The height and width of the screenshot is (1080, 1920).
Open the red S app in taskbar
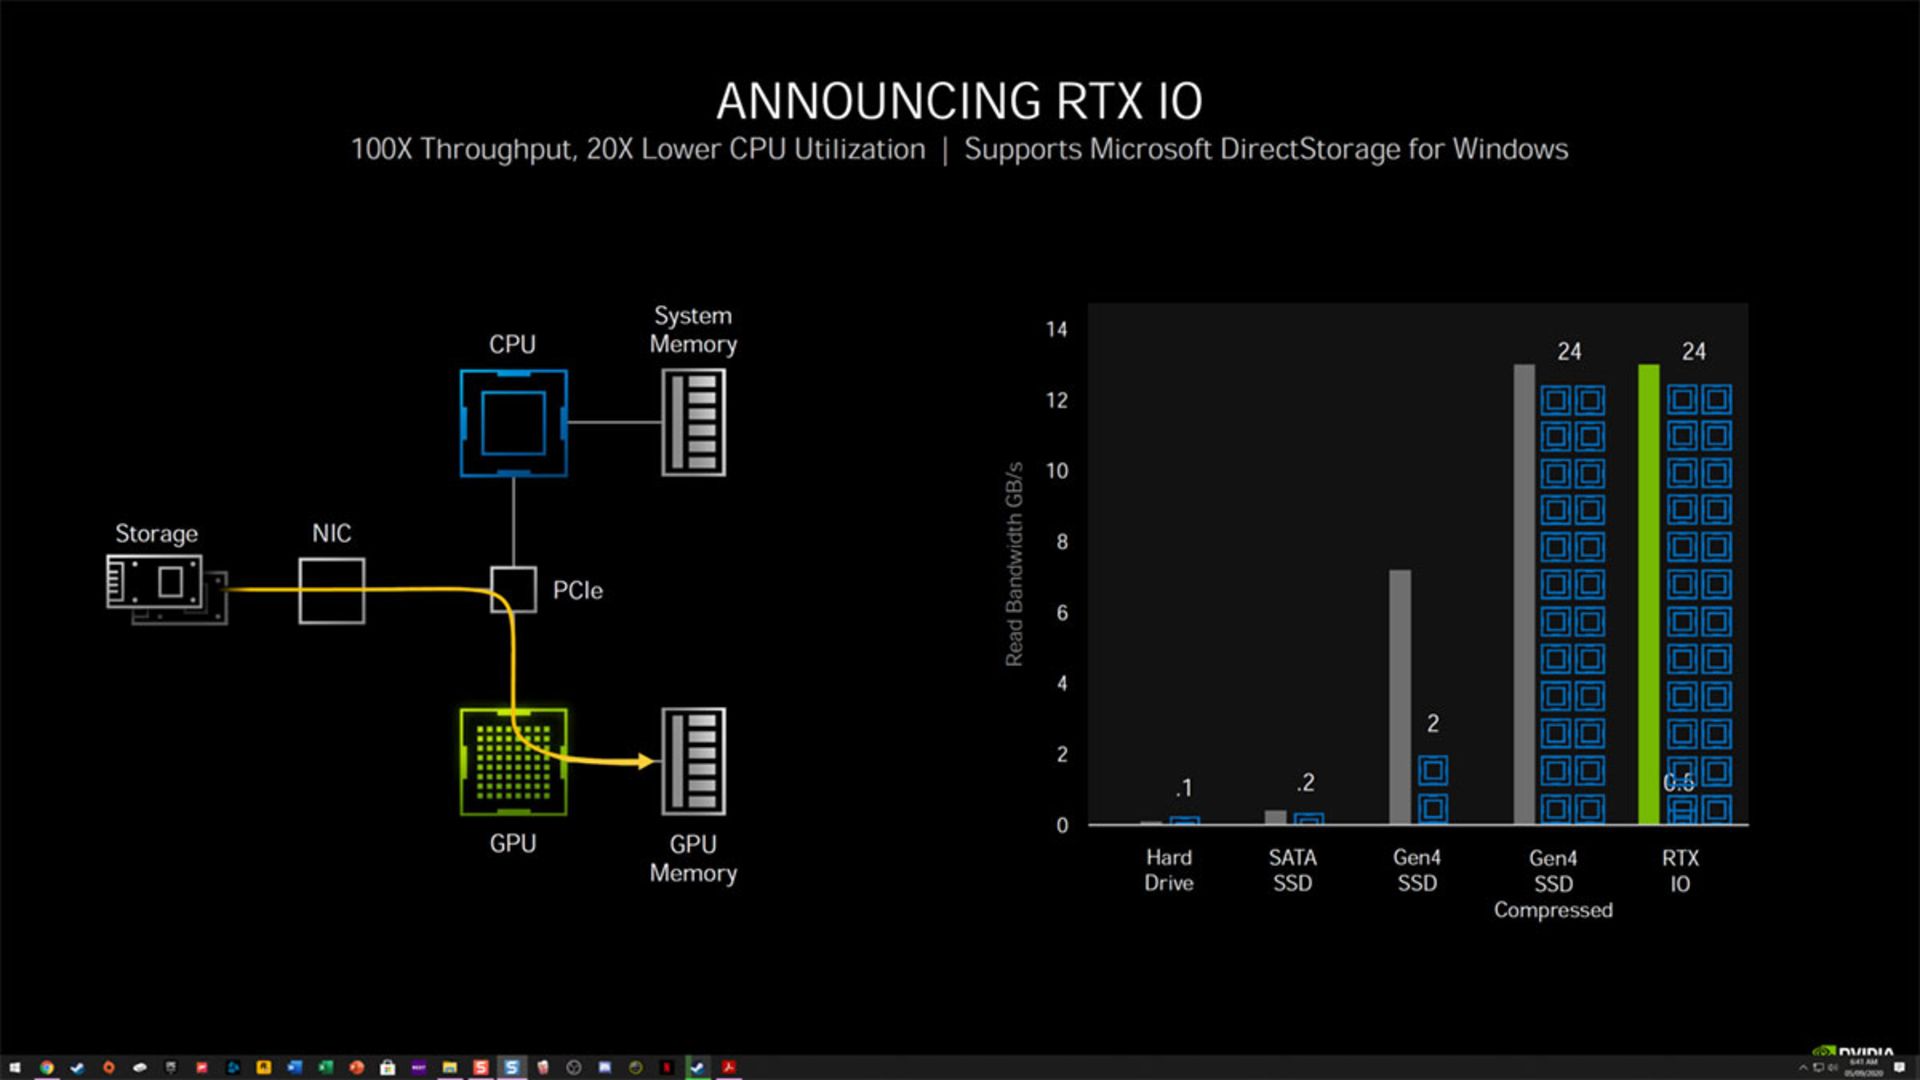coord(480,1067)
